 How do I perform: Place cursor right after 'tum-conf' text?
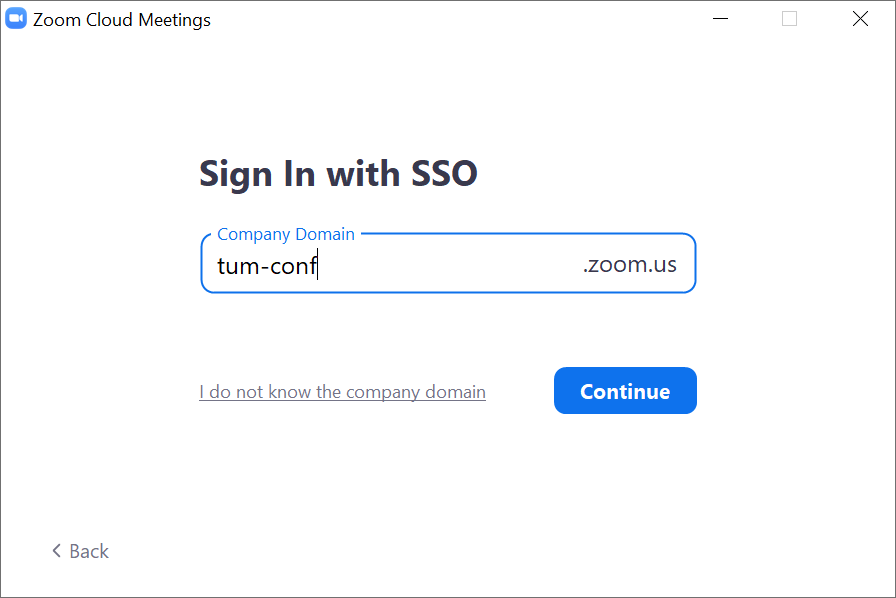[x=318, y=266]
